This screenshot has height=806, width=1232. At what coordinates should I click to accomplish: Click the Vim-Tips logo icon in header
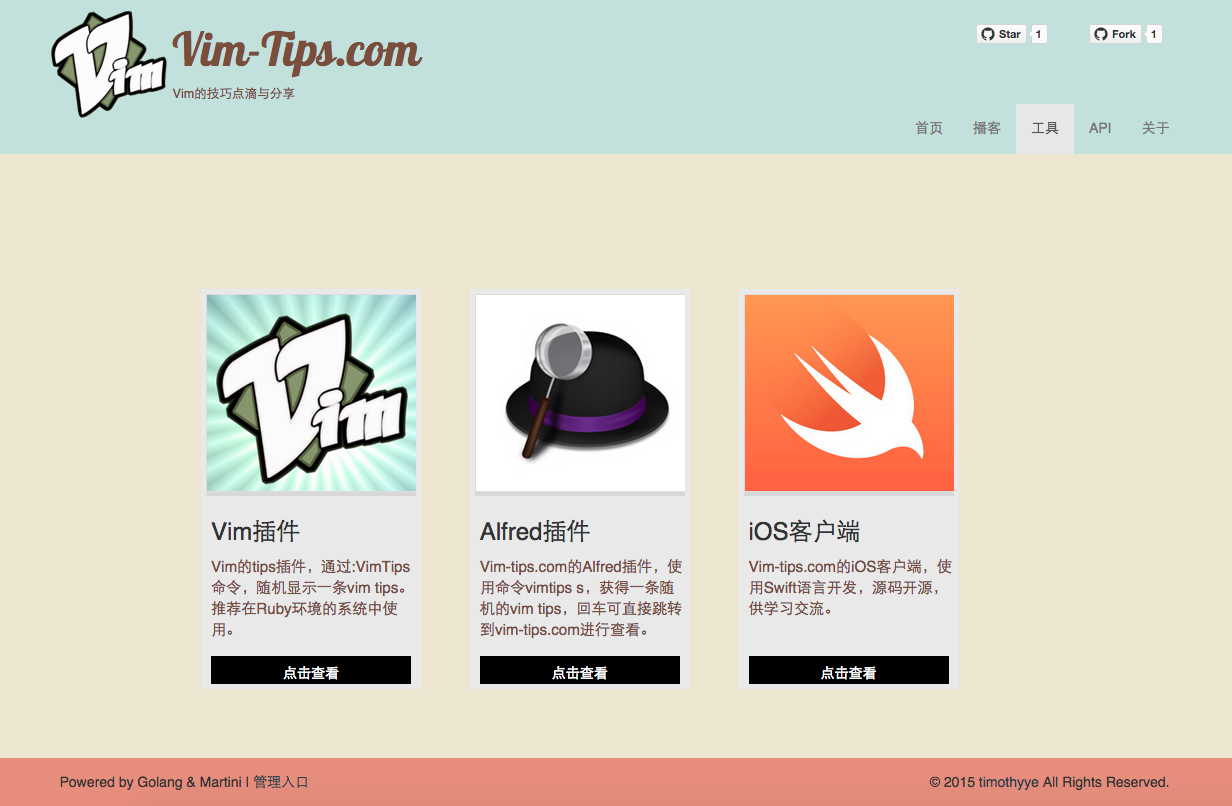coord(109,65)
